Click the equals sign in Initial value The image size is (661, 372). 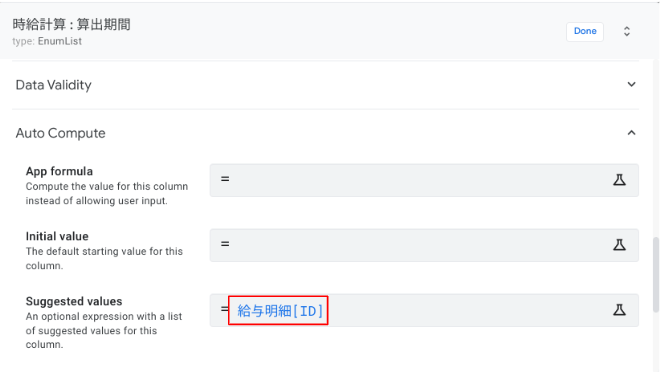click(225, 244)
